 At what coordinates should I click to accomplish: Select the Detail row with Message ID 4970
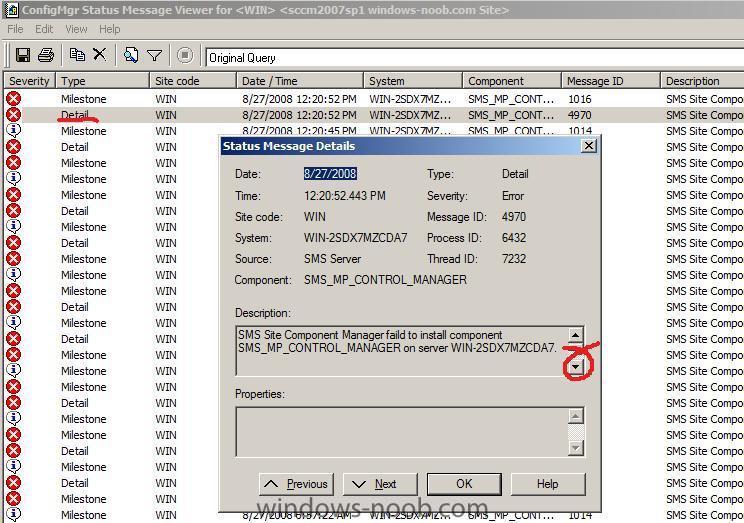pyautogui.click(x=374, y=115)
